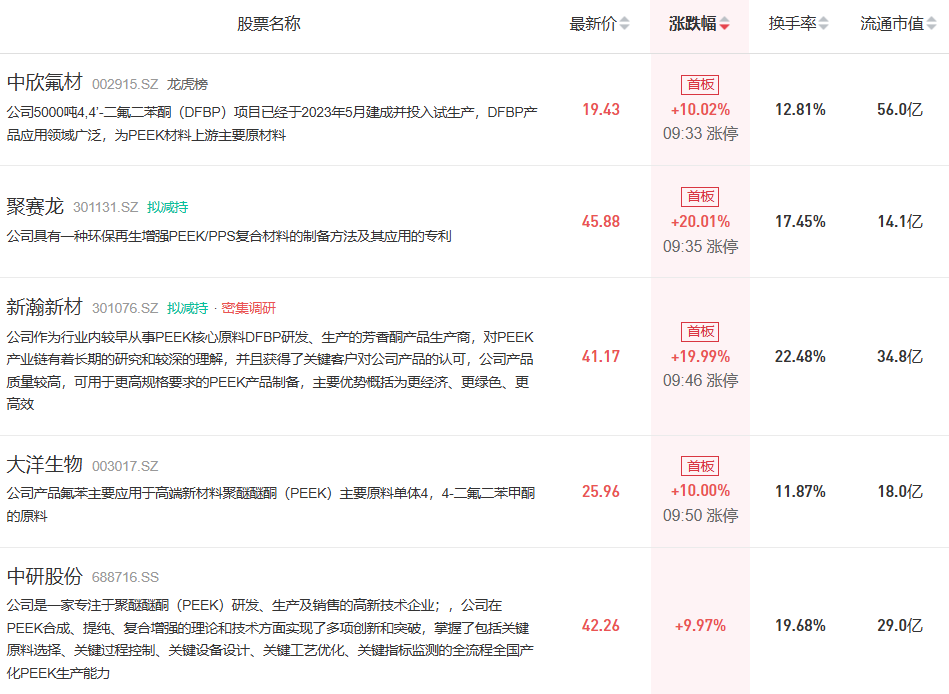
Task: Sort by 涨跌幅 arrow icon
Action: (724, 24)
